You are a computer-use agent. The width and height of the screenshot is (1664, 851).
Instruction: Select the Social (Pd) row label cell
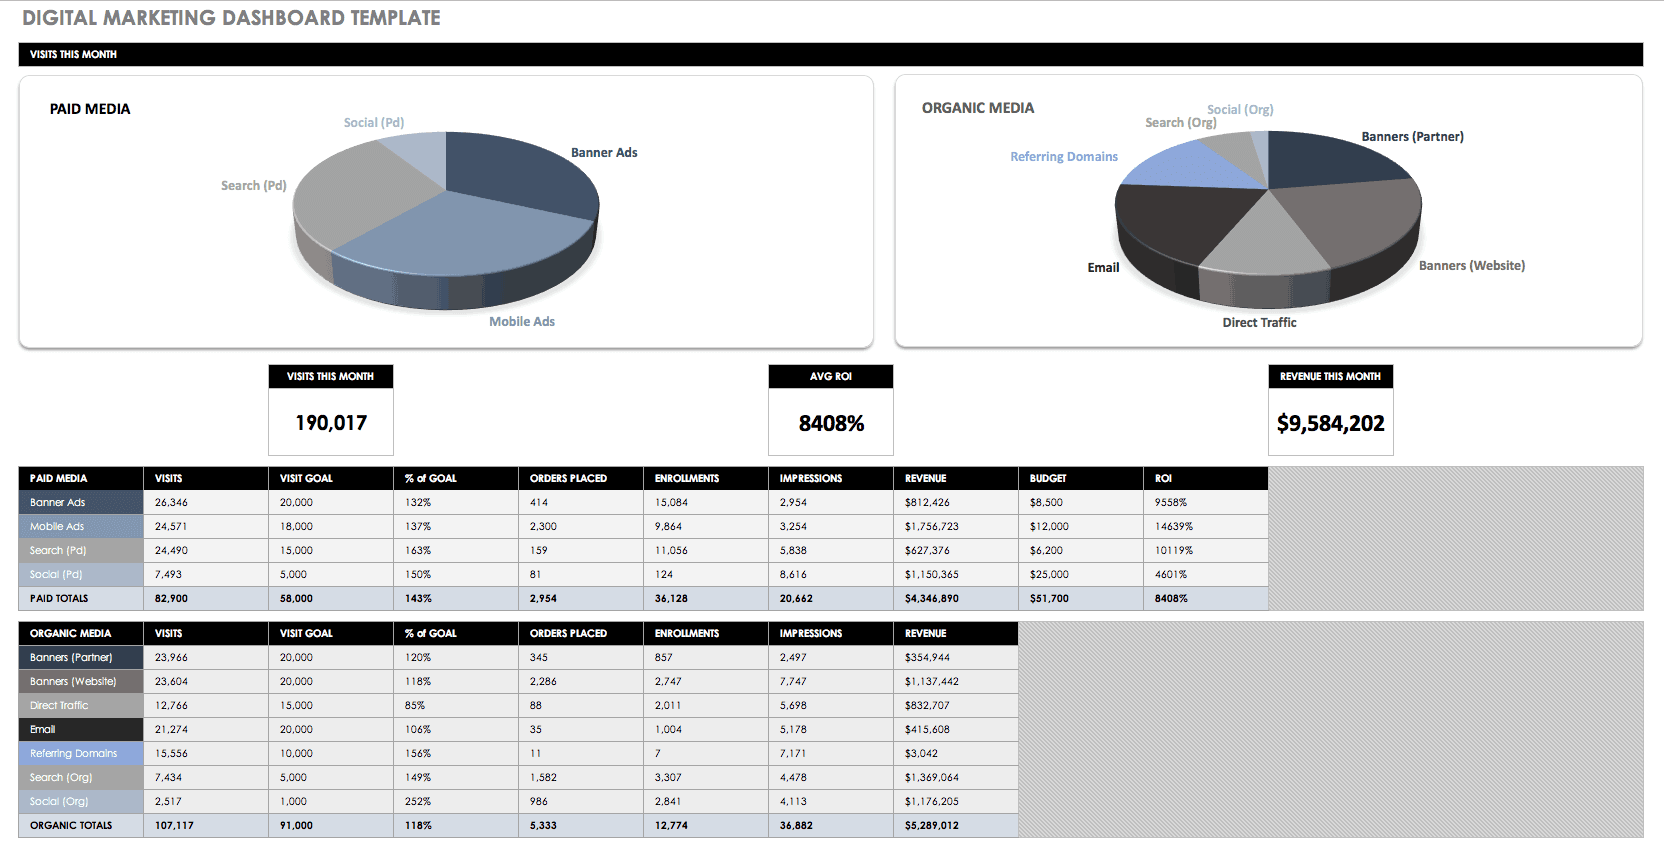tap(81, 575)
